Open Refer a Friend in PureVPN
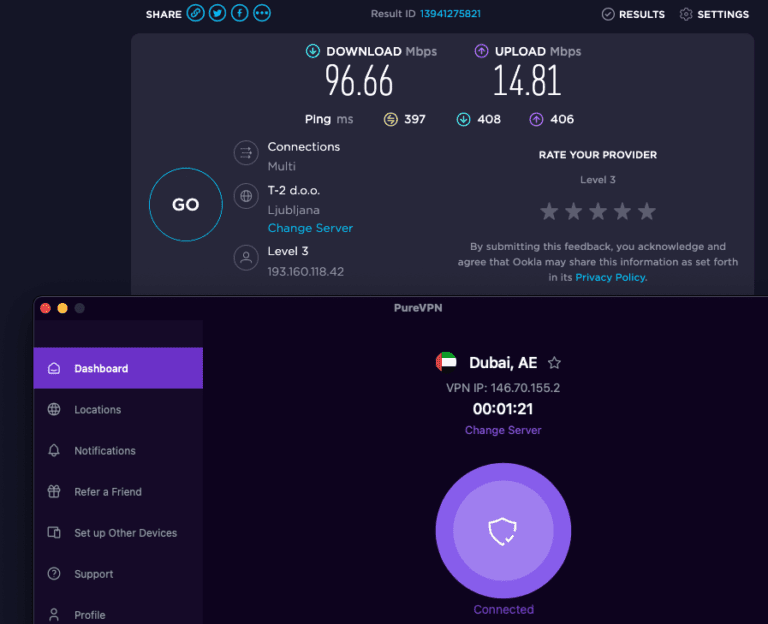The height and width of the screenshot is (624, 768). [x=118, y=492]
